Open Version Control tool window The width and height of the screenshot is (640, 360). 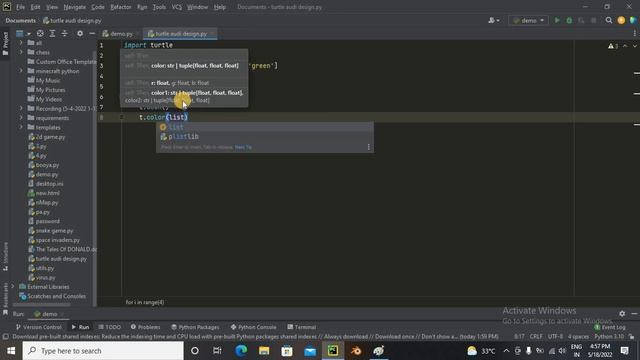(38, 327)
